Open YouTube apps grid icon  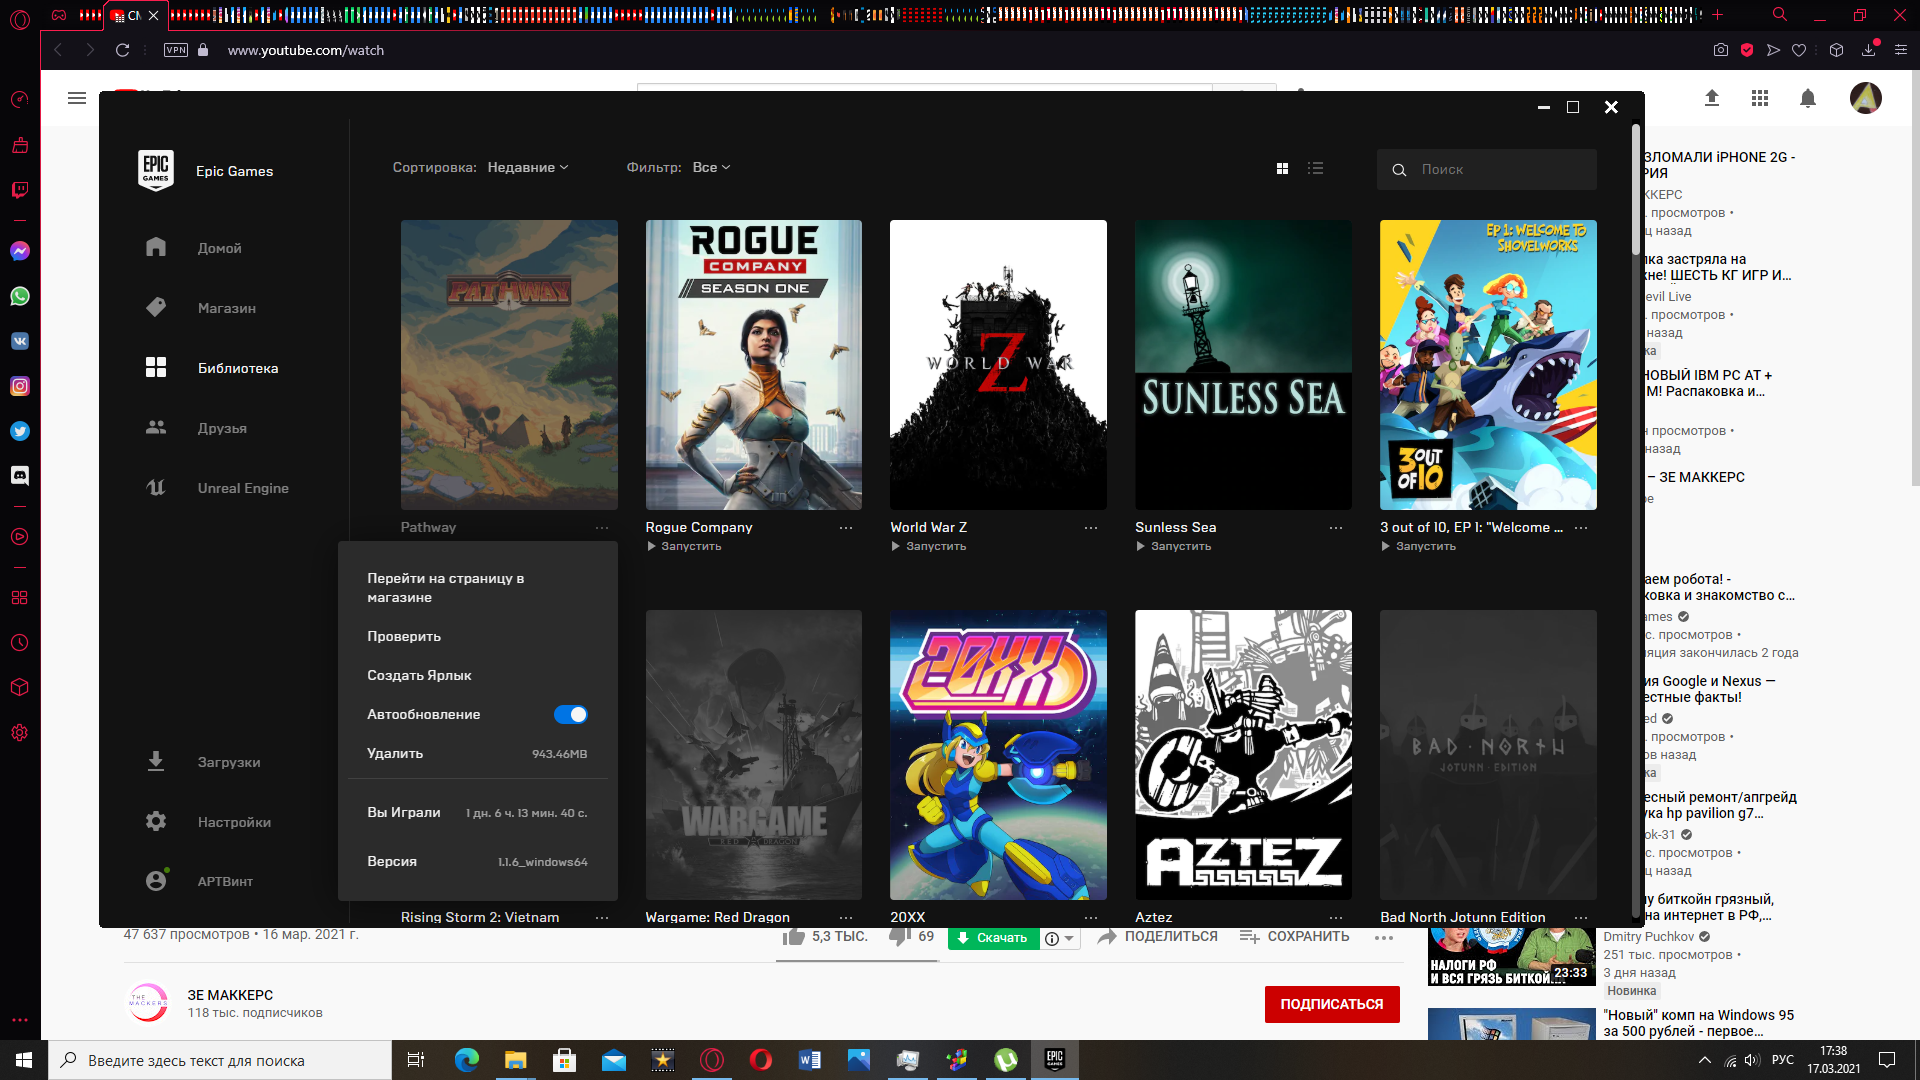[x=1760, y=98]
